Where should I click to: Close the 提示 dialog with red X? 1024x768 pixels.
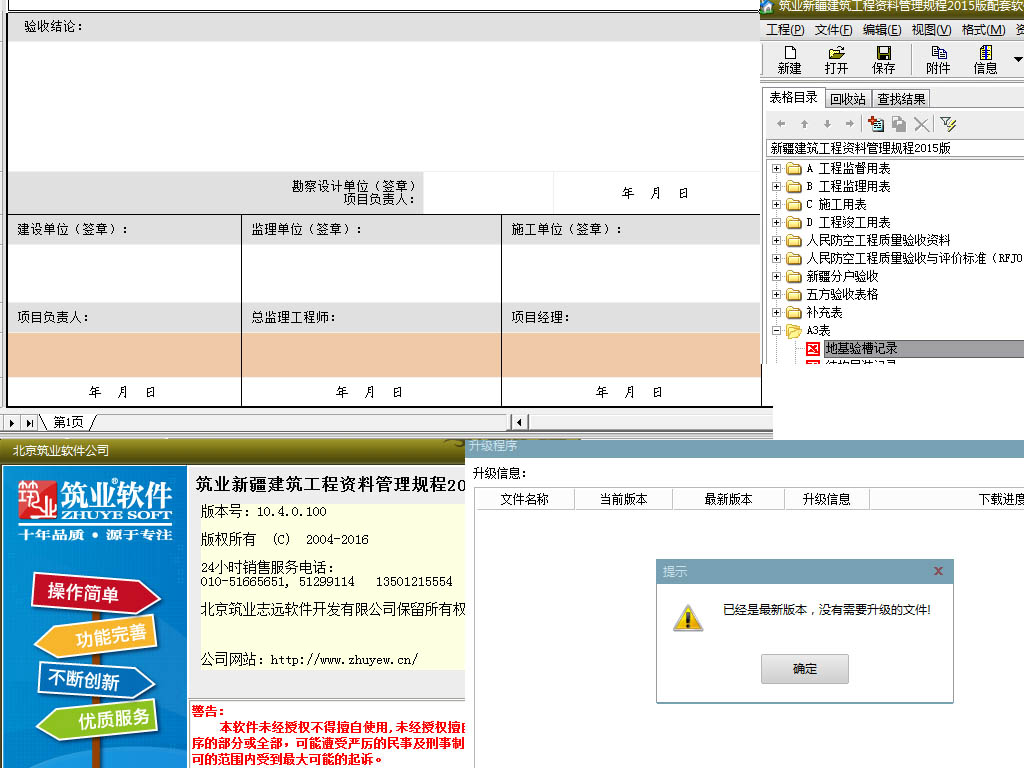[938, 571]
